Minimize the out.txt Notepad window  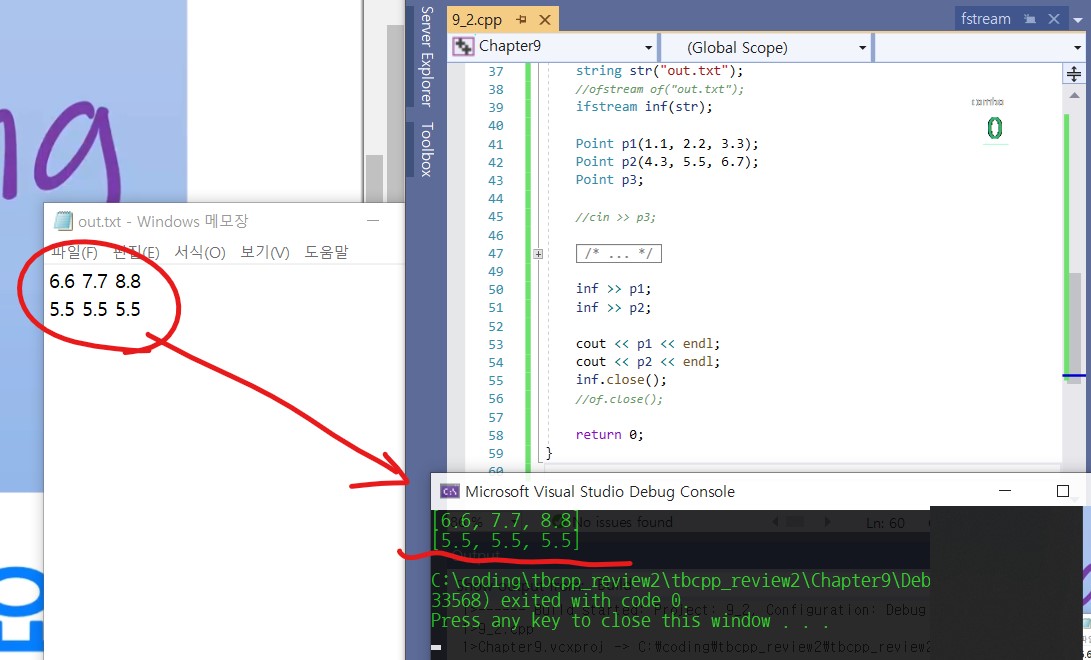point(373,221)
